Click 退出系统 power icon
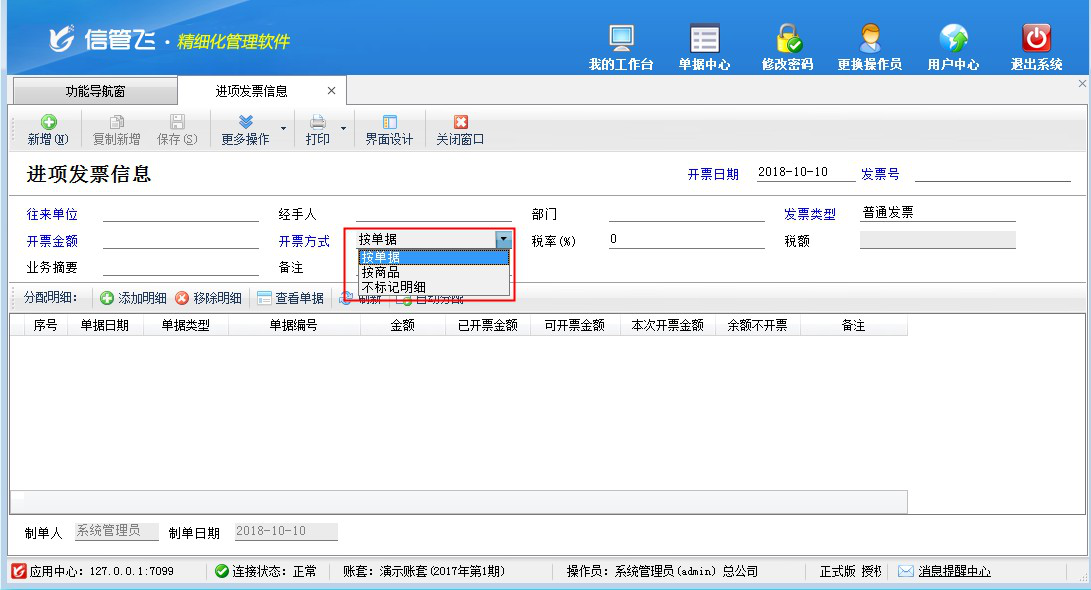The image size is (1091, 590). [x=1036, y=40]
